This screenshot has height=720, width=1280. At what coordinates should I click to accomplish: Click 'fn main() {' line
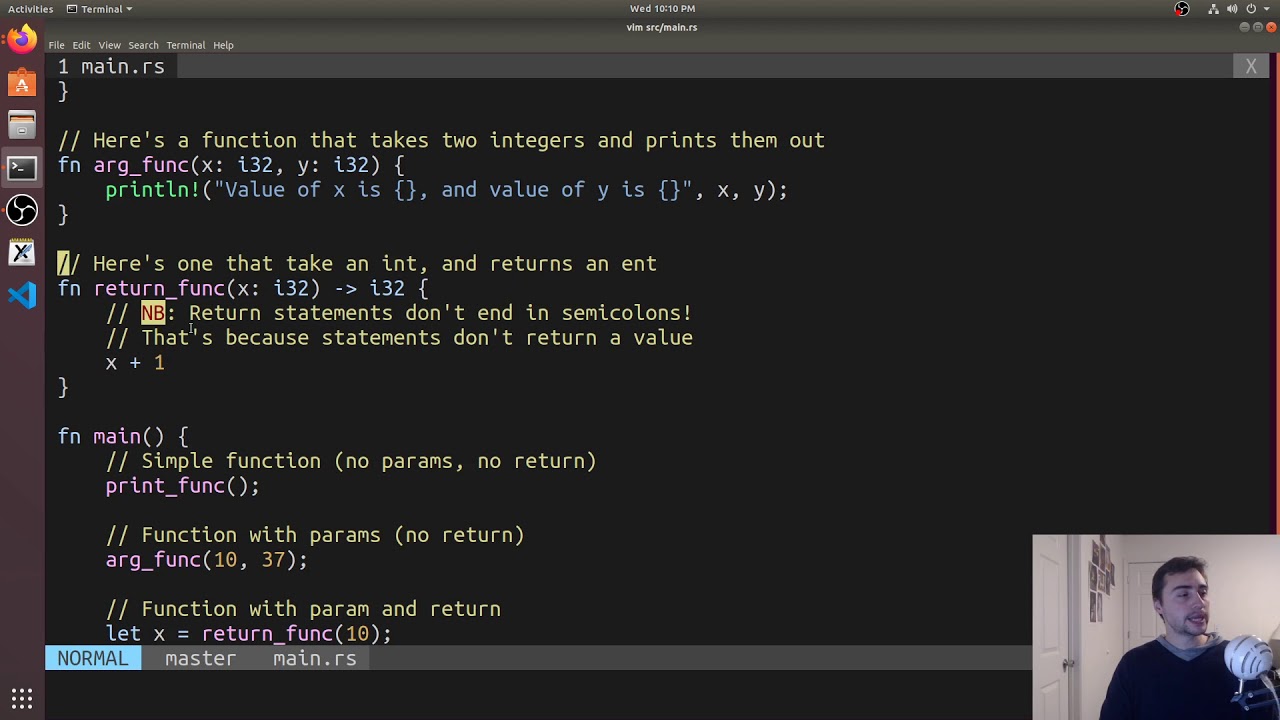pyautogui.click(x=123, y=436)
